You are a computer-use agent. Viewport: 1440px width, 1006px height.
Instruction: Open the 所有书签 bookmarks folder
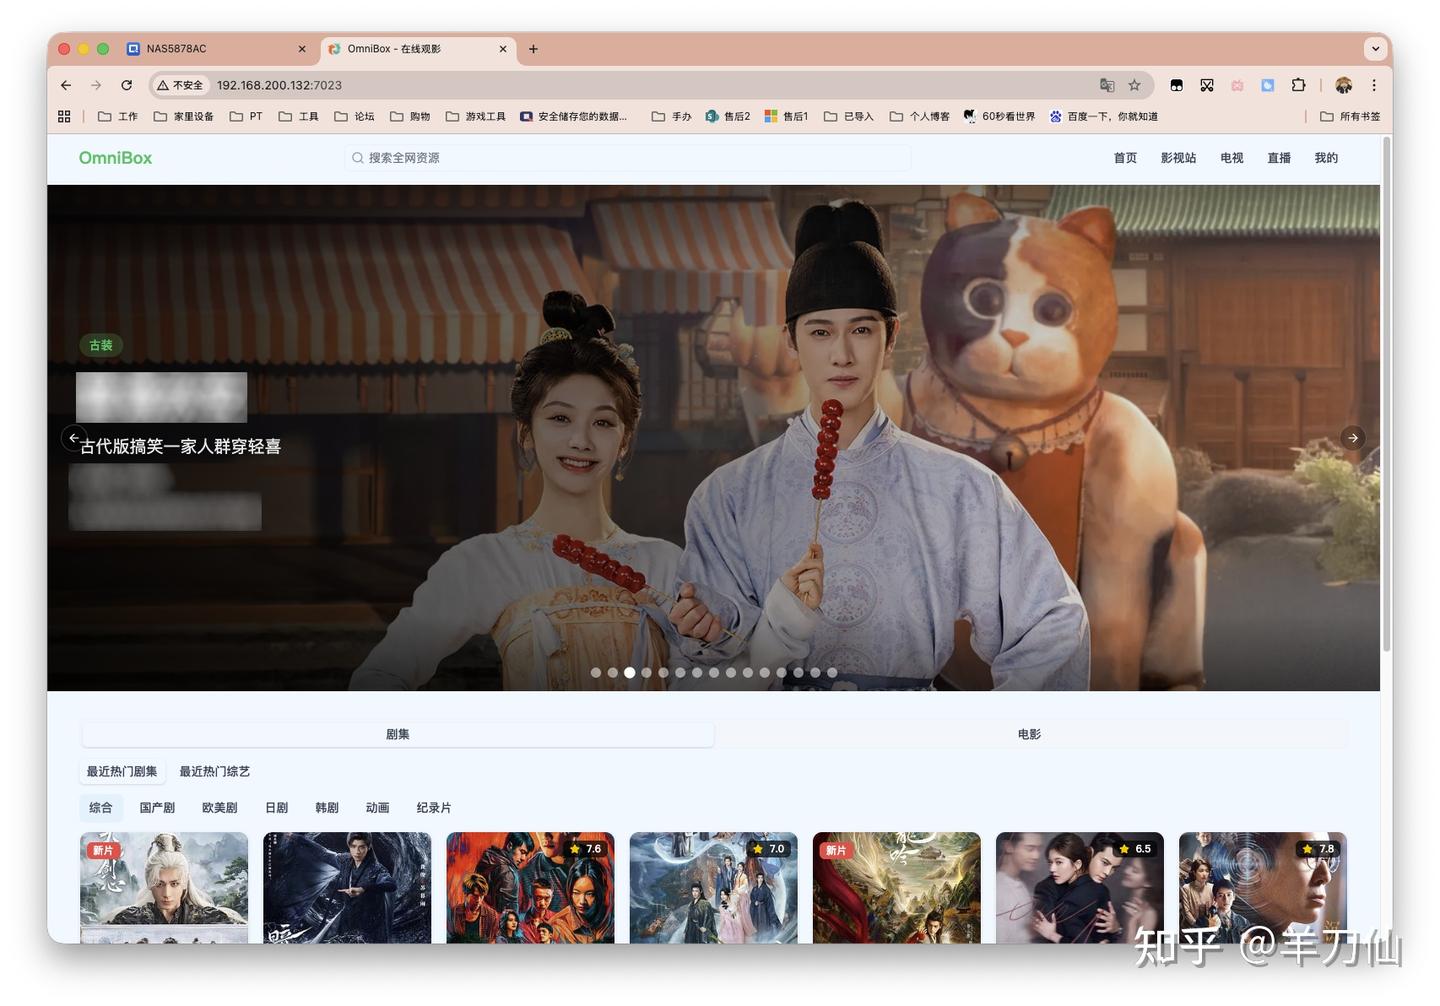click(1350, 117)
